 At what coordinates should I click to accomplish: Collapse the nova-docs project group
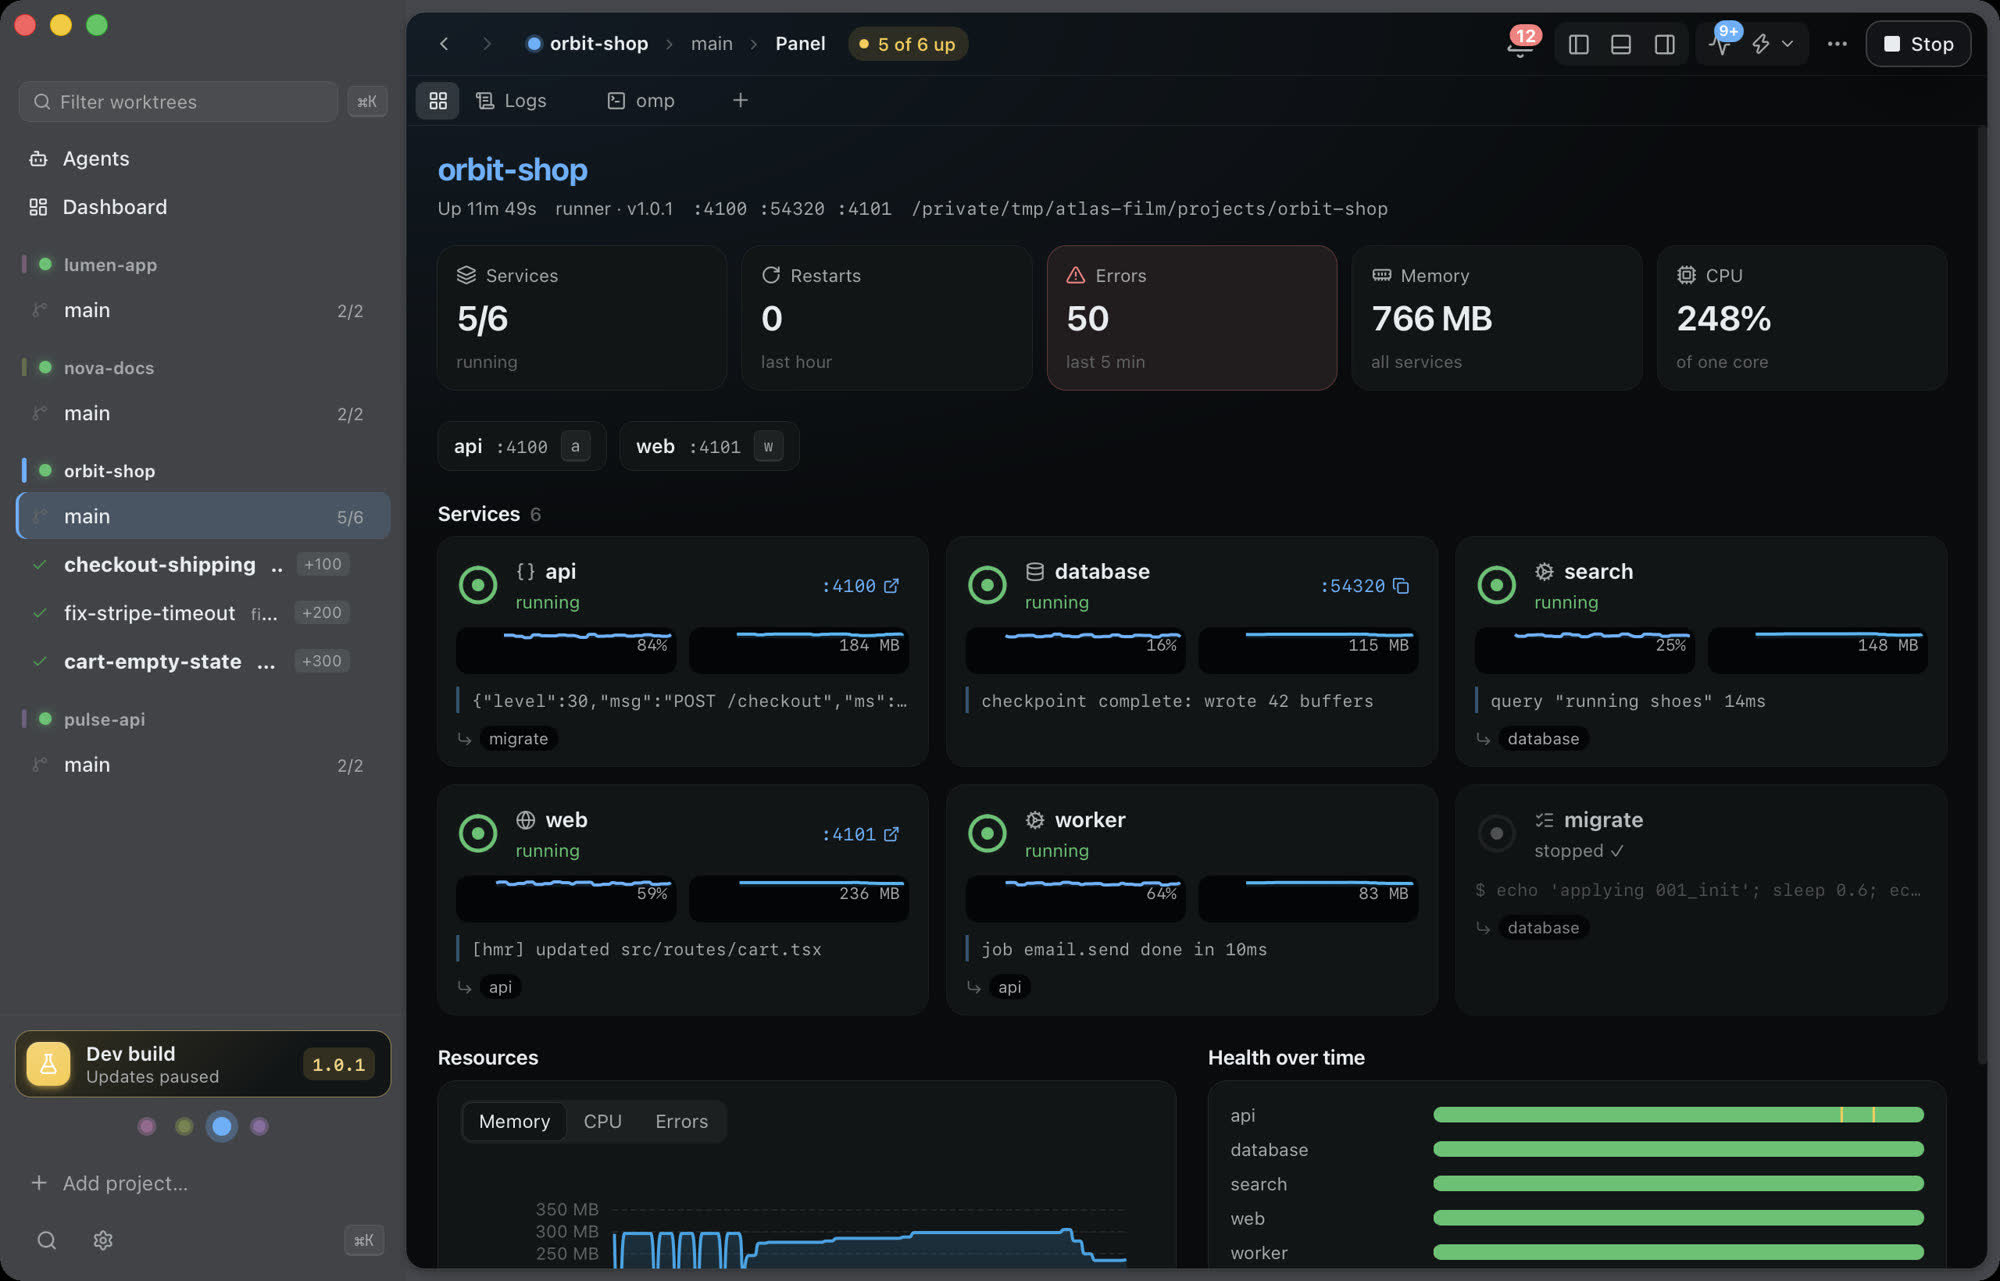pos(108,368)
